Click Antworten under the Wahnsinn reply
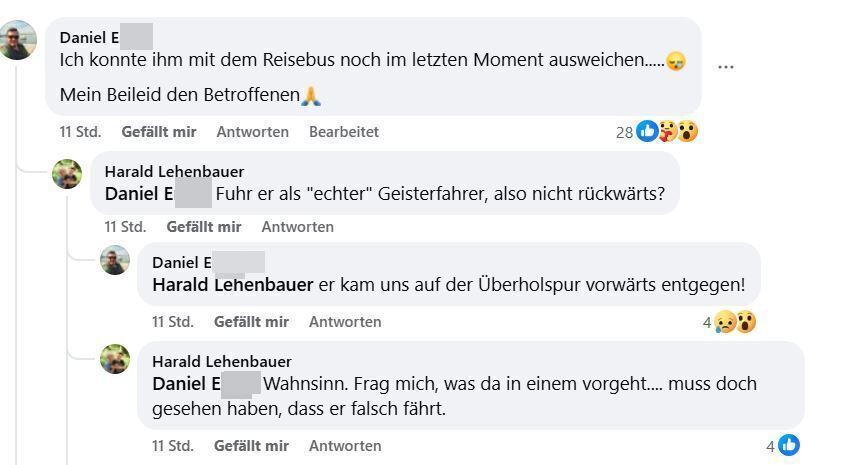The height and width of the screenshot is (465, 841). (345, 446)
